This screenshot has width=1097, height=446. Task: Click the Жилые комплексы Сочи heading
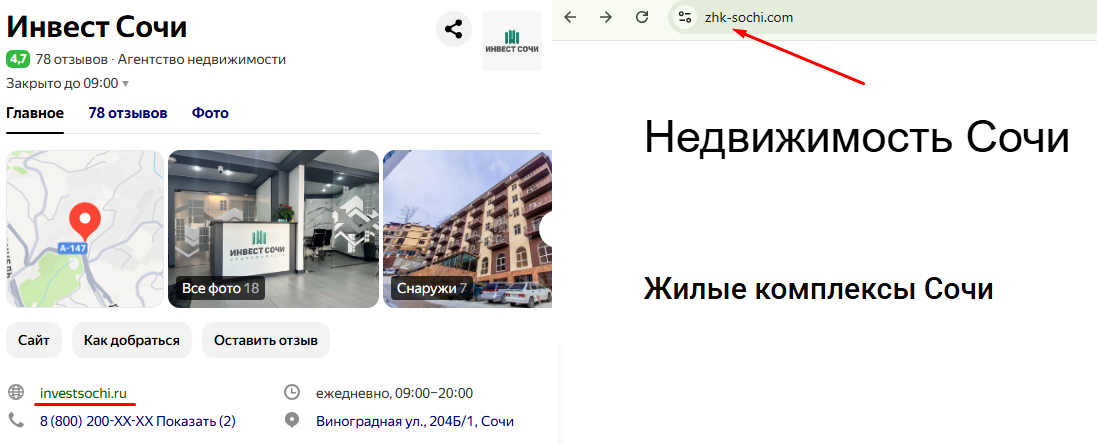(819, 288)
